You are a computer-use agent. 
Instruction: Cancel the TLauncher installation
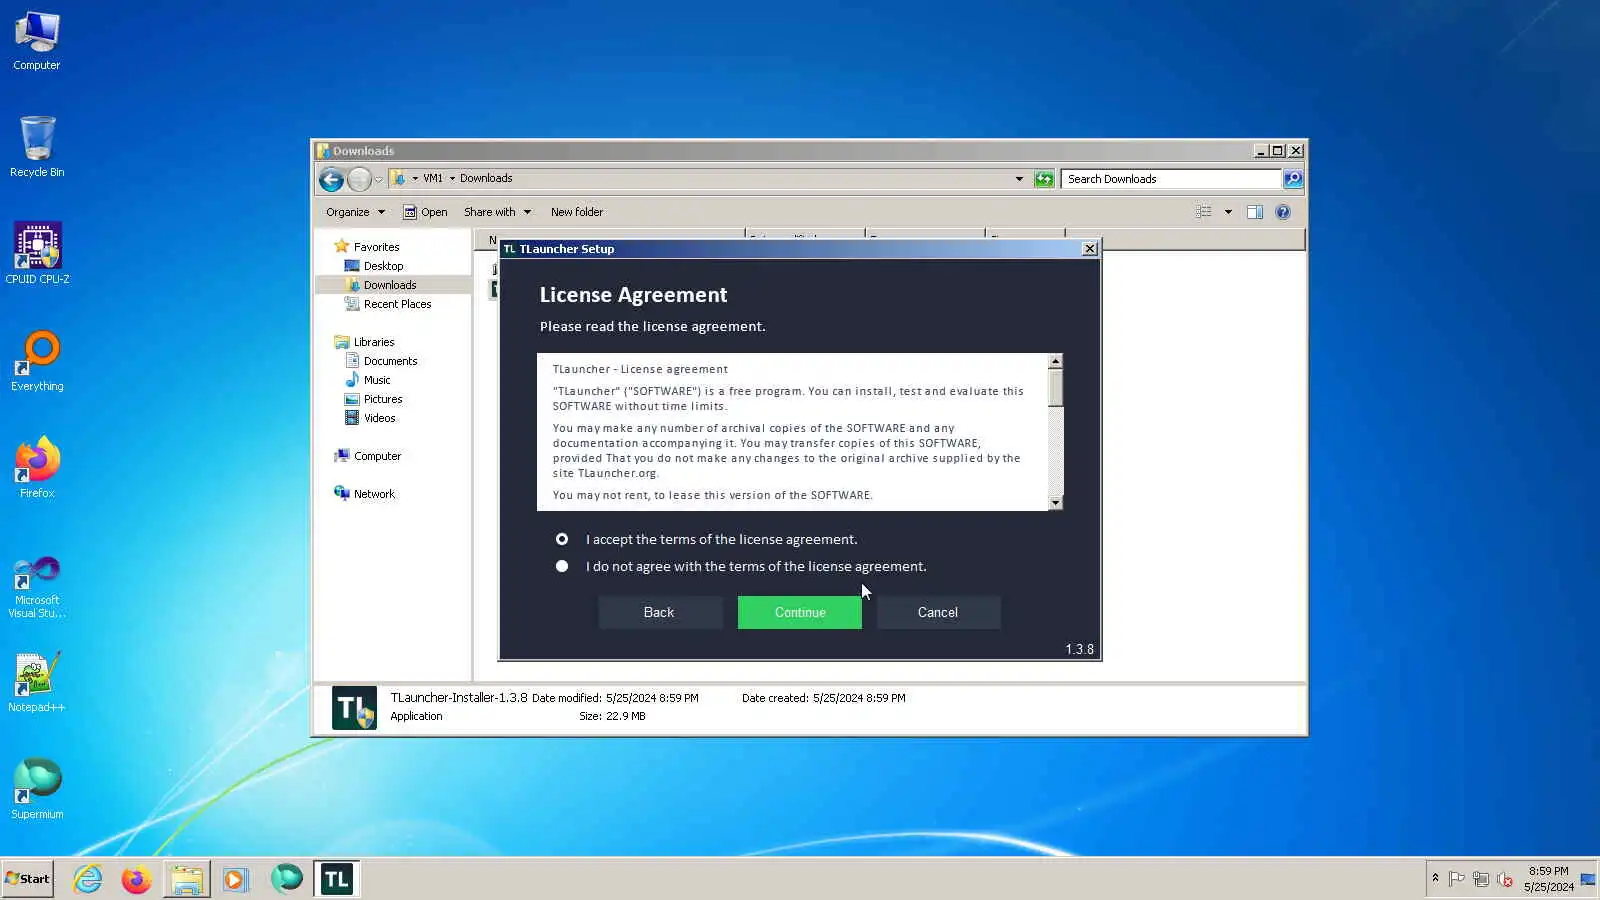tap(938, 612)
